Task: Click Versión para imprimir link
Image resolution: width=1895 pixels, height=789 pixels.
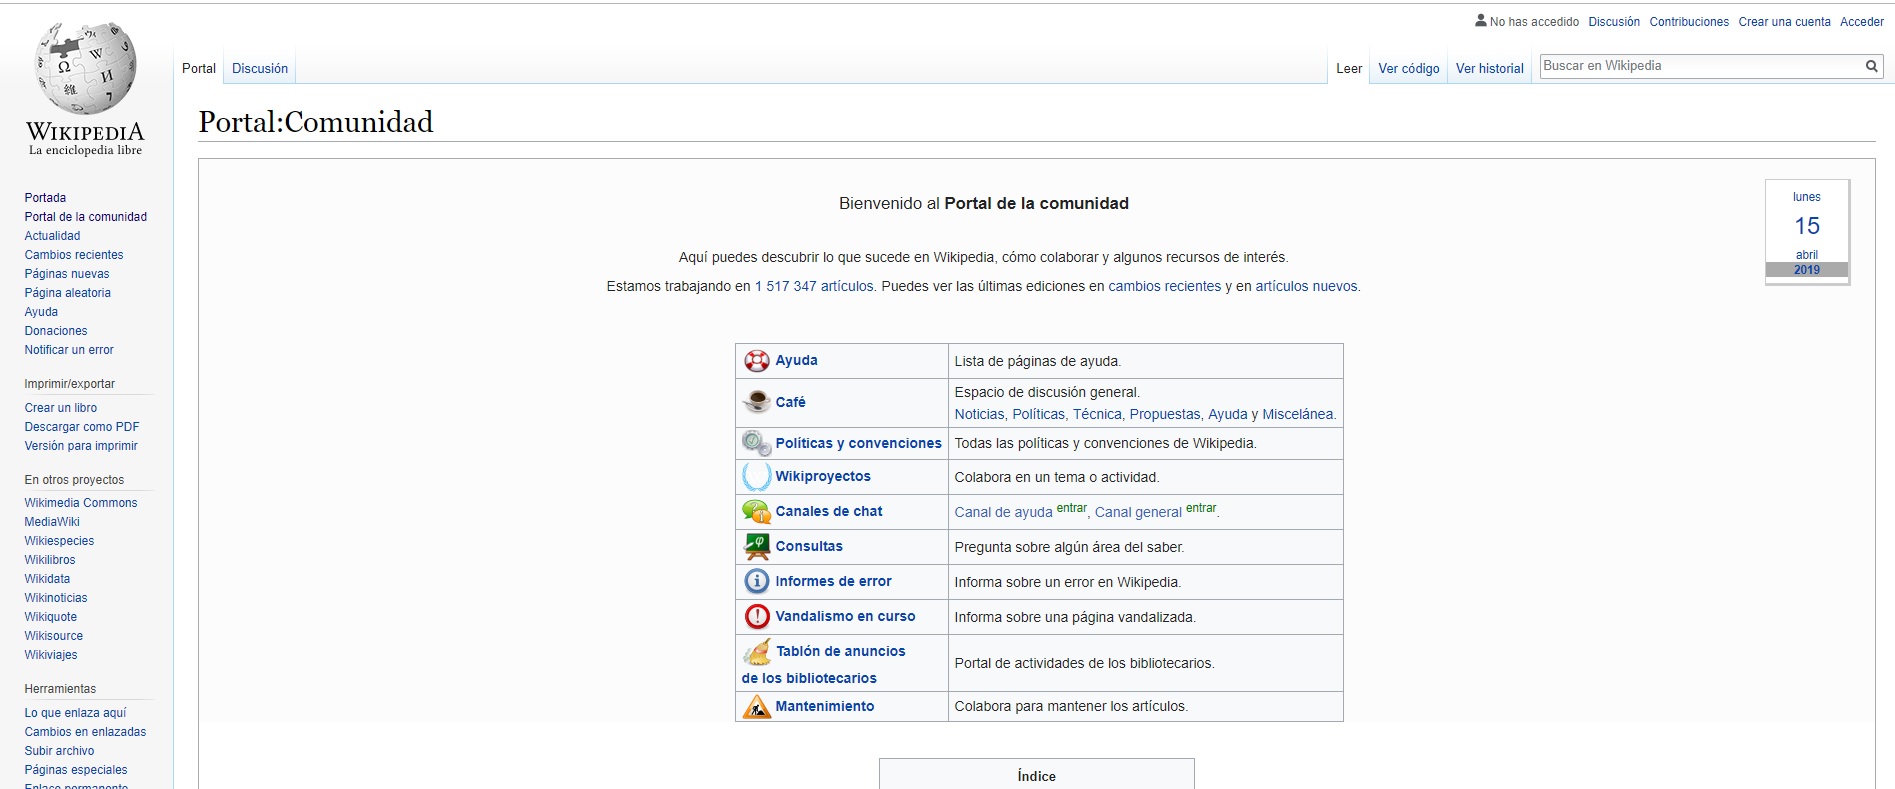Action: click(81, 446)
